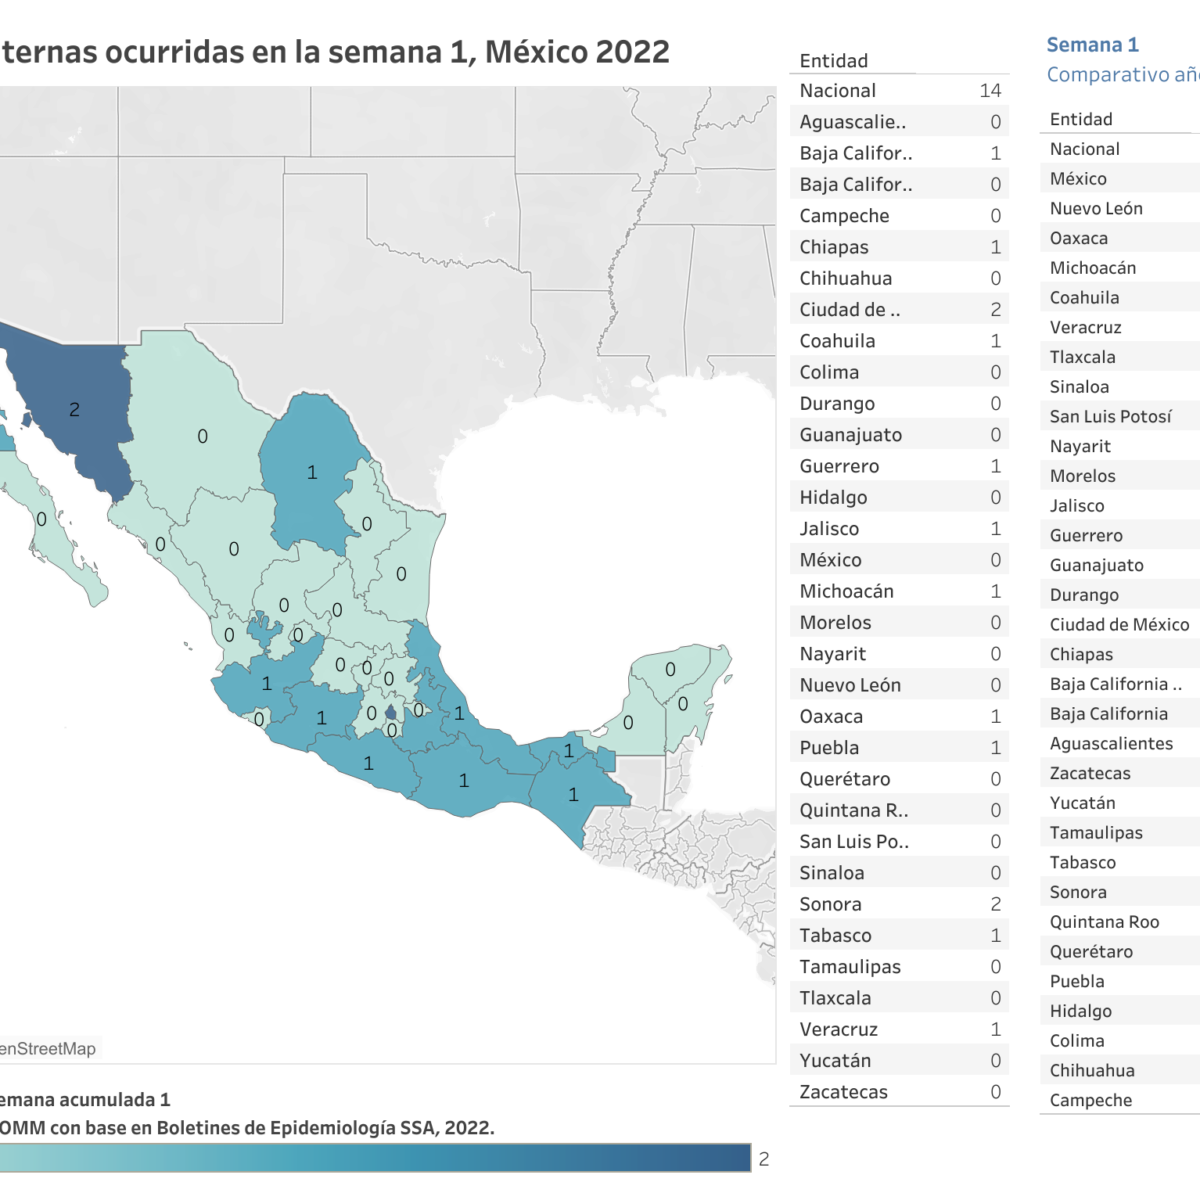Click Entidad header in Semana 1 comparison table
Screen dimensions: 1200x1200
click(x=1081, y=119)
